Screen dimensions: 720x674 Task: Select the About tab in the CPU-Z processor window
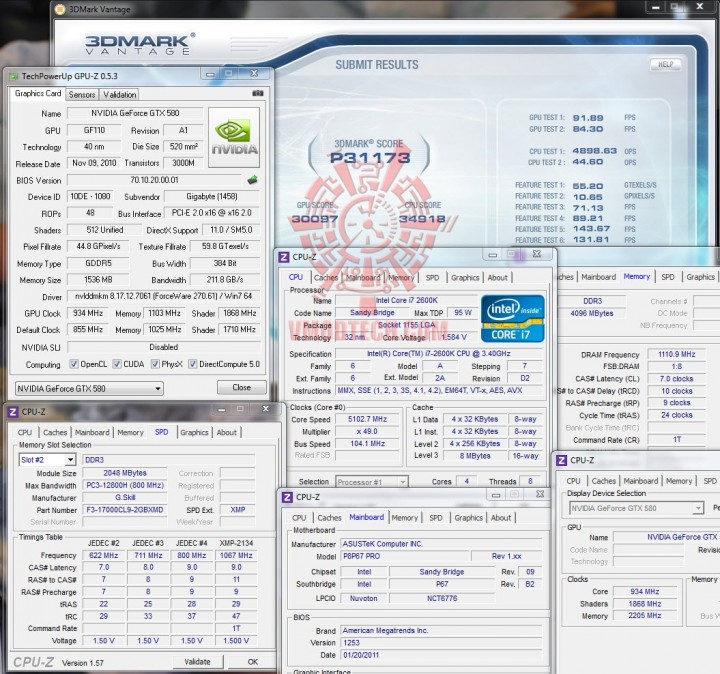click(x=497, y=278)
